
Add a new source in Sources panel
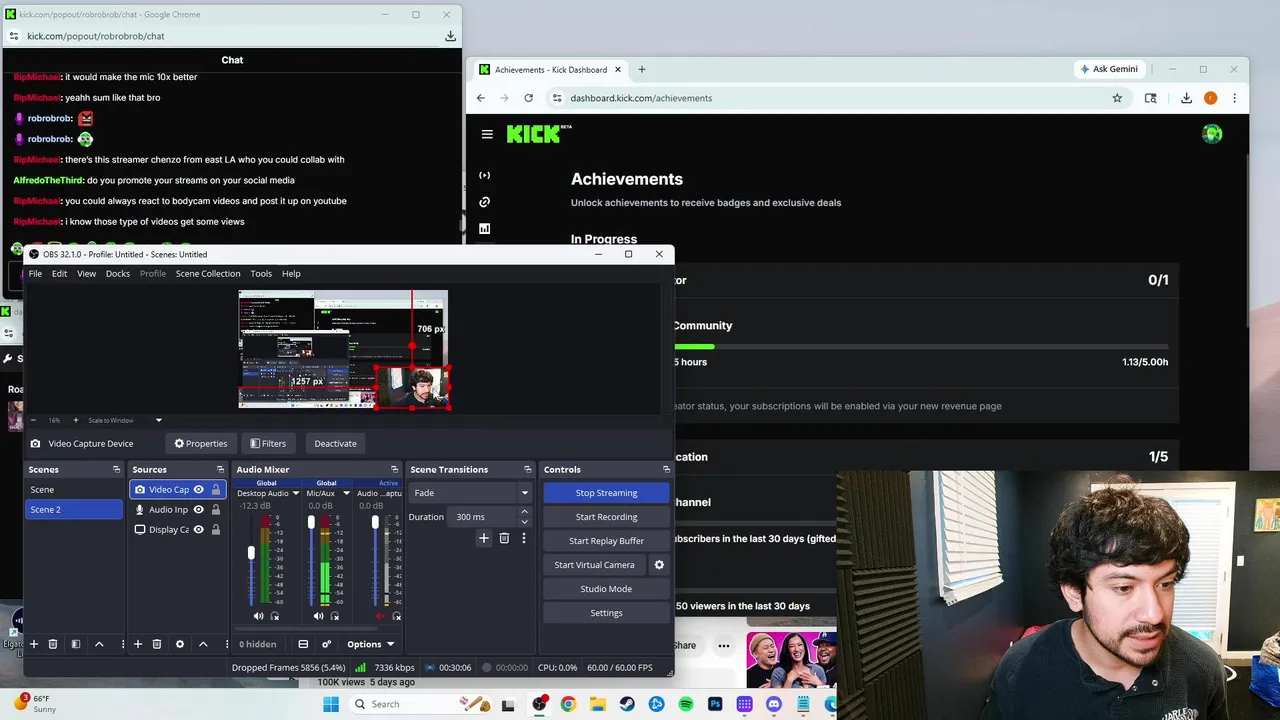[138, 644]
